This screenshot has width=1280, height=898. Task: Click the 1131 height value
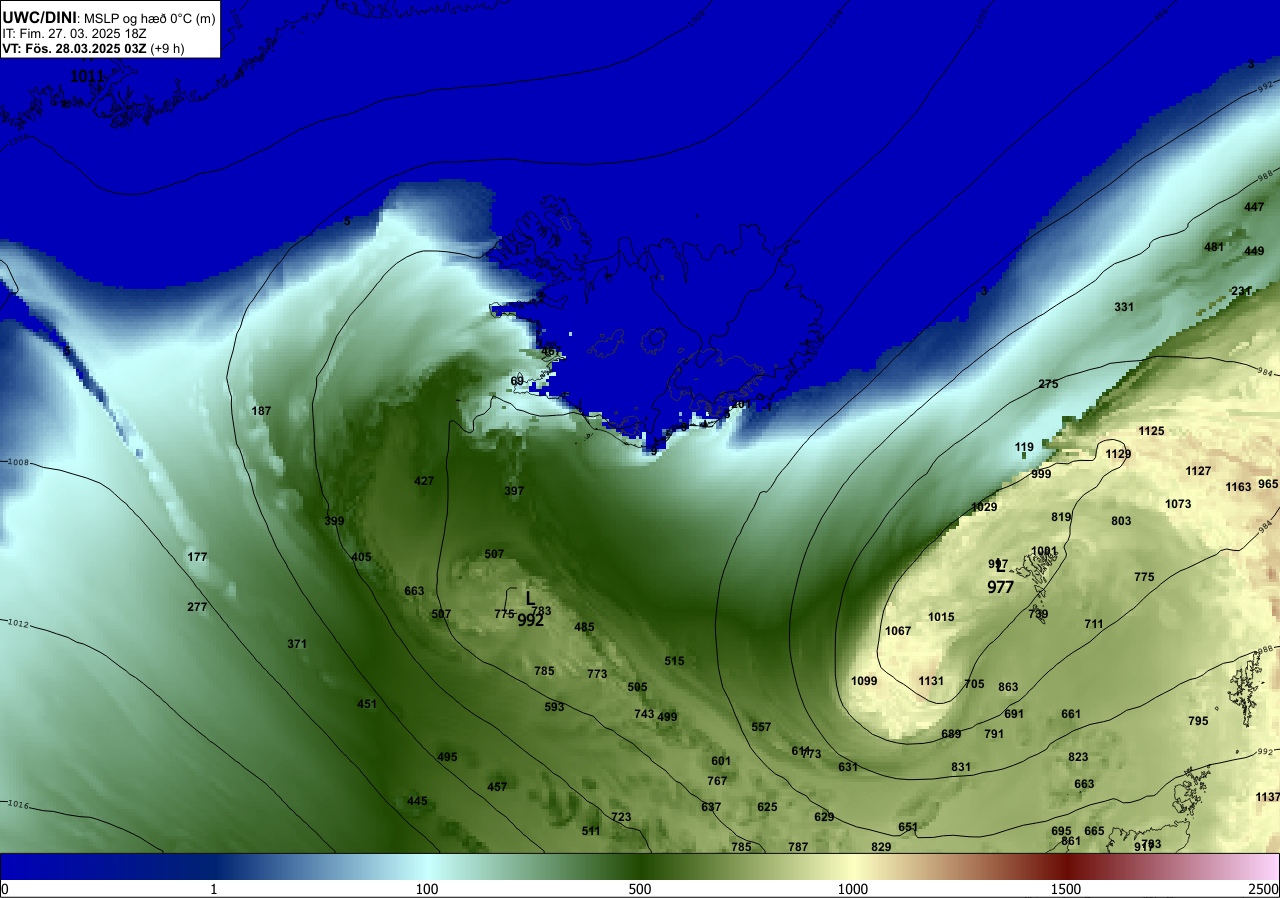click(x=931, y=681)
